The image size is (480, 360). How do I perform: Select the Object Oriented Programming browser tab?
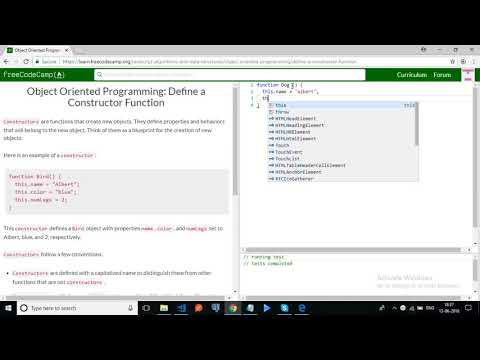pos(37,50)
